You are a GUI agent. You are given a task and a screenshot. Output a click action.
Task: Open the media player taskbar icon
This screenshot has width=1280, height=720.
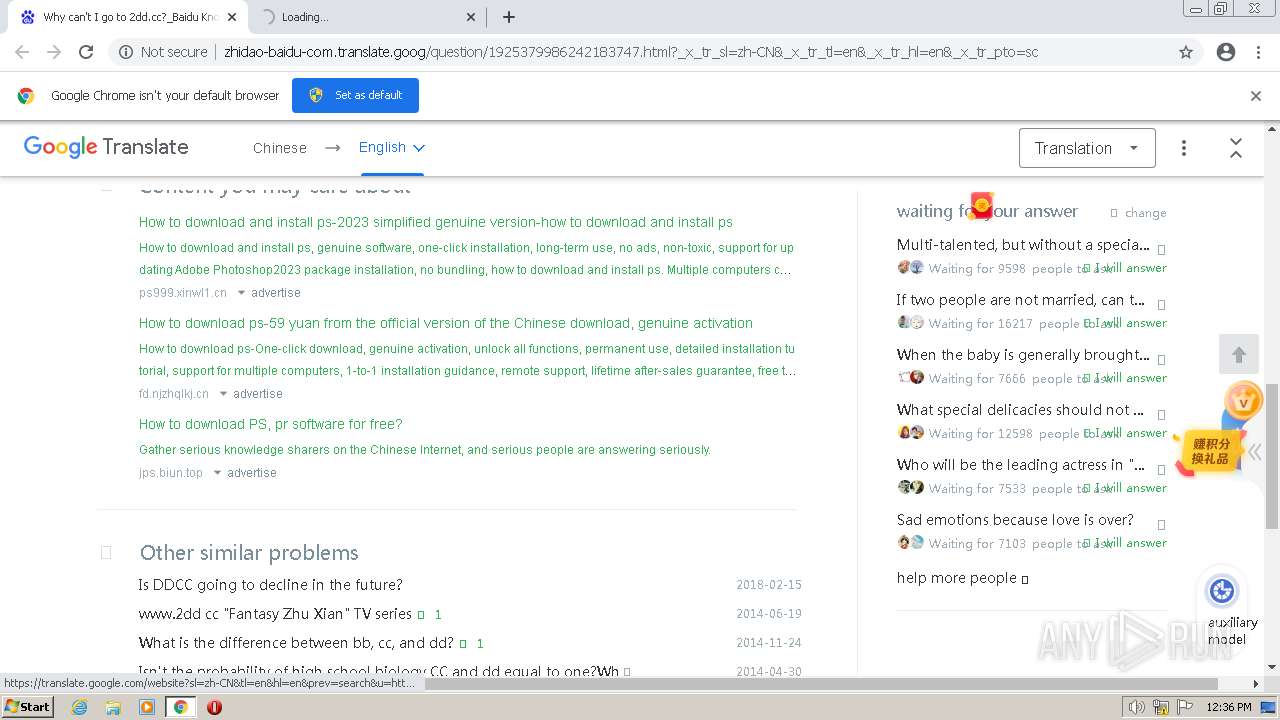click(147, 707)
